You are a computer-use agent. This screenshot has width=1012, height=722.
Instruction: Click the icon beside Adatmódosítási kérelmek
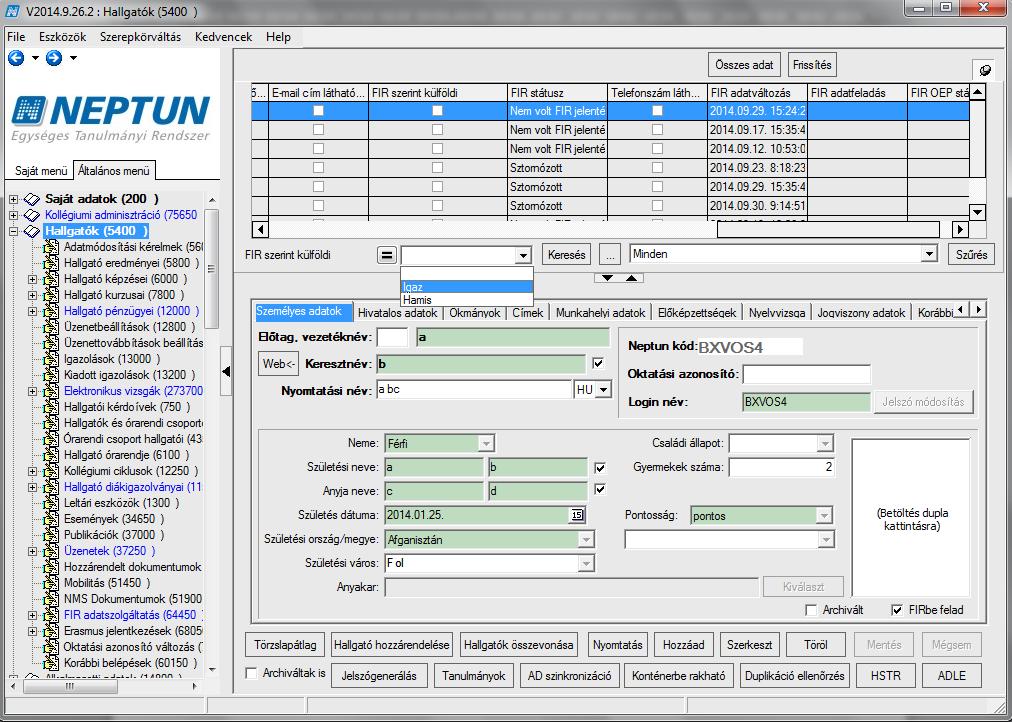click(x=52, y=247)
